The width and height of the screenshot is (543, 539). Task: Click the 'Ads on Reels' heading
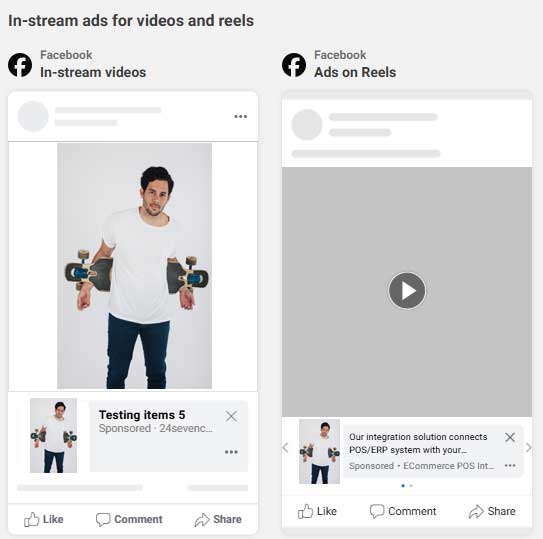pyautogui.click(x=355, y=72)
